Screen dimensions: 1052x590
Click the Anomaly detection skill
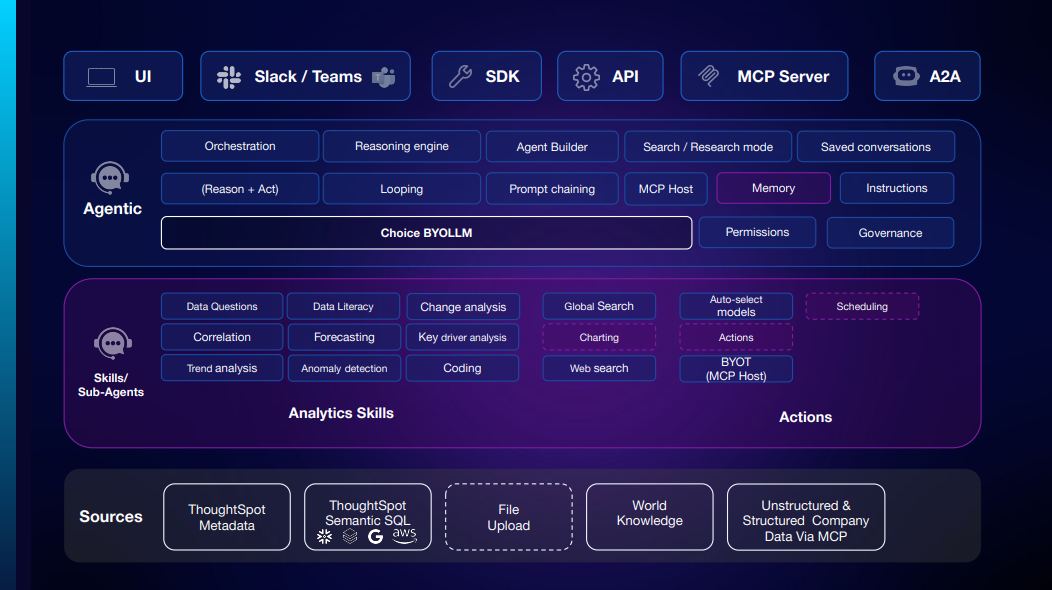344,369
